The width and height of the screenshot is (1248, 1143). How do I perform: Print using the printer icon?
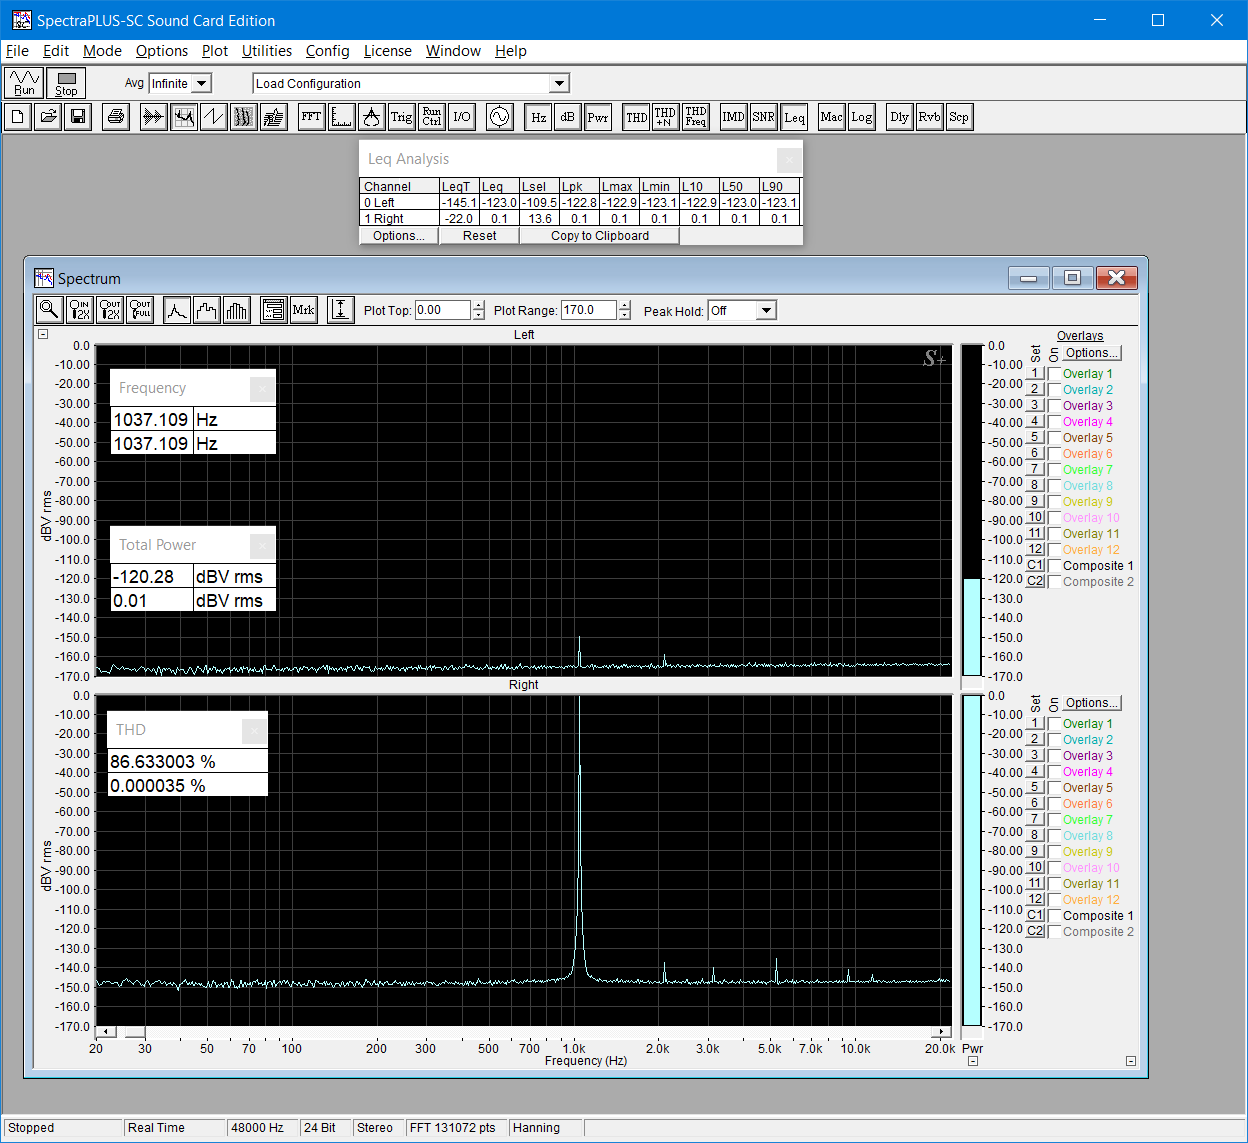coord(116,117)
